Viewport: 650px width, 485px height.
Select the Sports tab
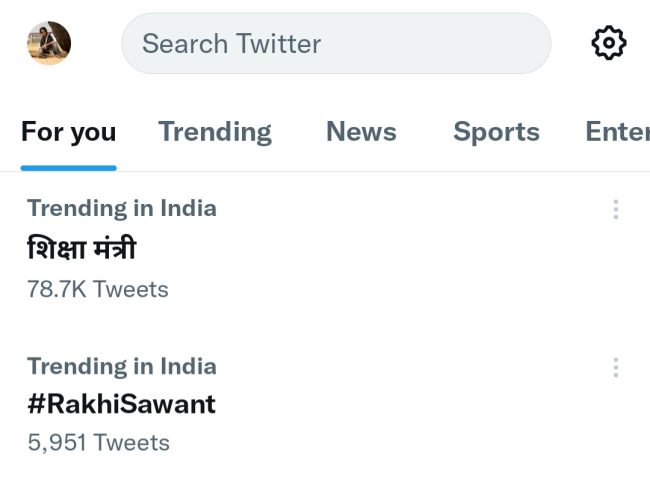click(x=496, y=132)
